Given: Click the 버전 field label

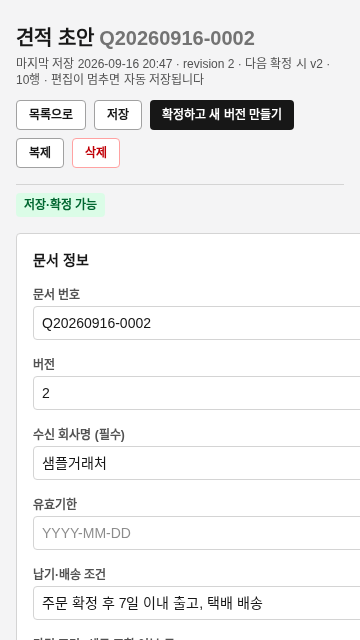Looking at the screenshot, I should click(x=44, y=364).
